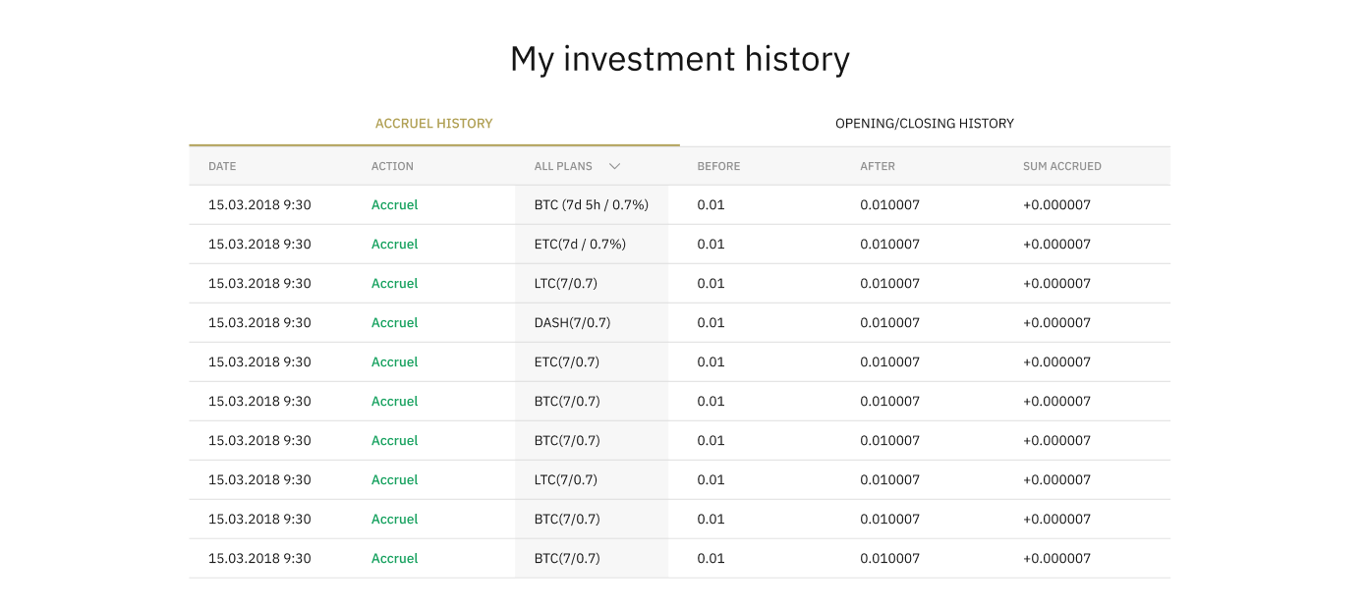Select the ETC(7d / 0.7%) plan cell
Screen dimensions: 1366x609
[x=579, y=244]
